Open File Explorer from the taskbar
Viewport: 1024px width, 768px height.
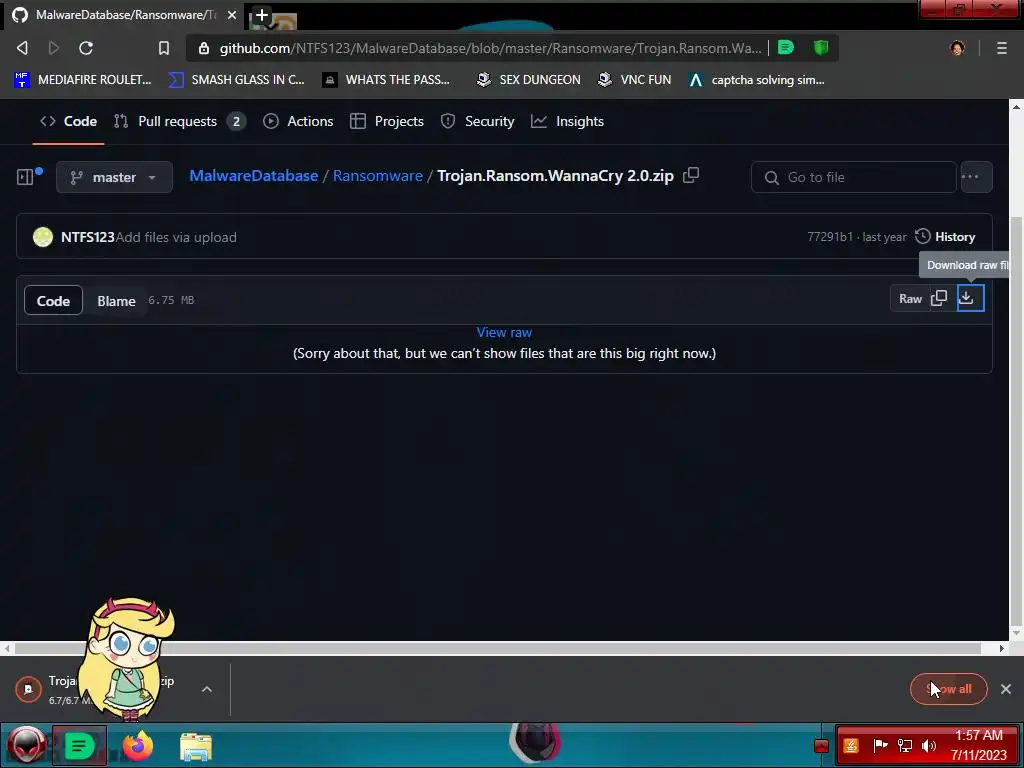[x=196, y=747]
